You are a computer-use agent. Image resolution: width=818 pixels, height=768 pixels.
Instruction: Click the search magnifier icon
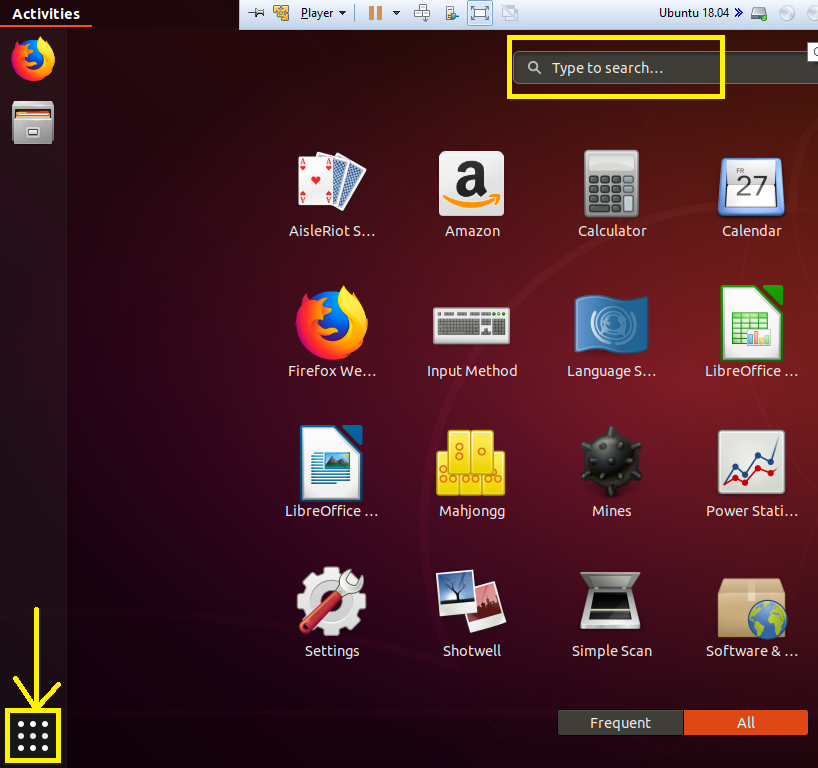(534, 67)
